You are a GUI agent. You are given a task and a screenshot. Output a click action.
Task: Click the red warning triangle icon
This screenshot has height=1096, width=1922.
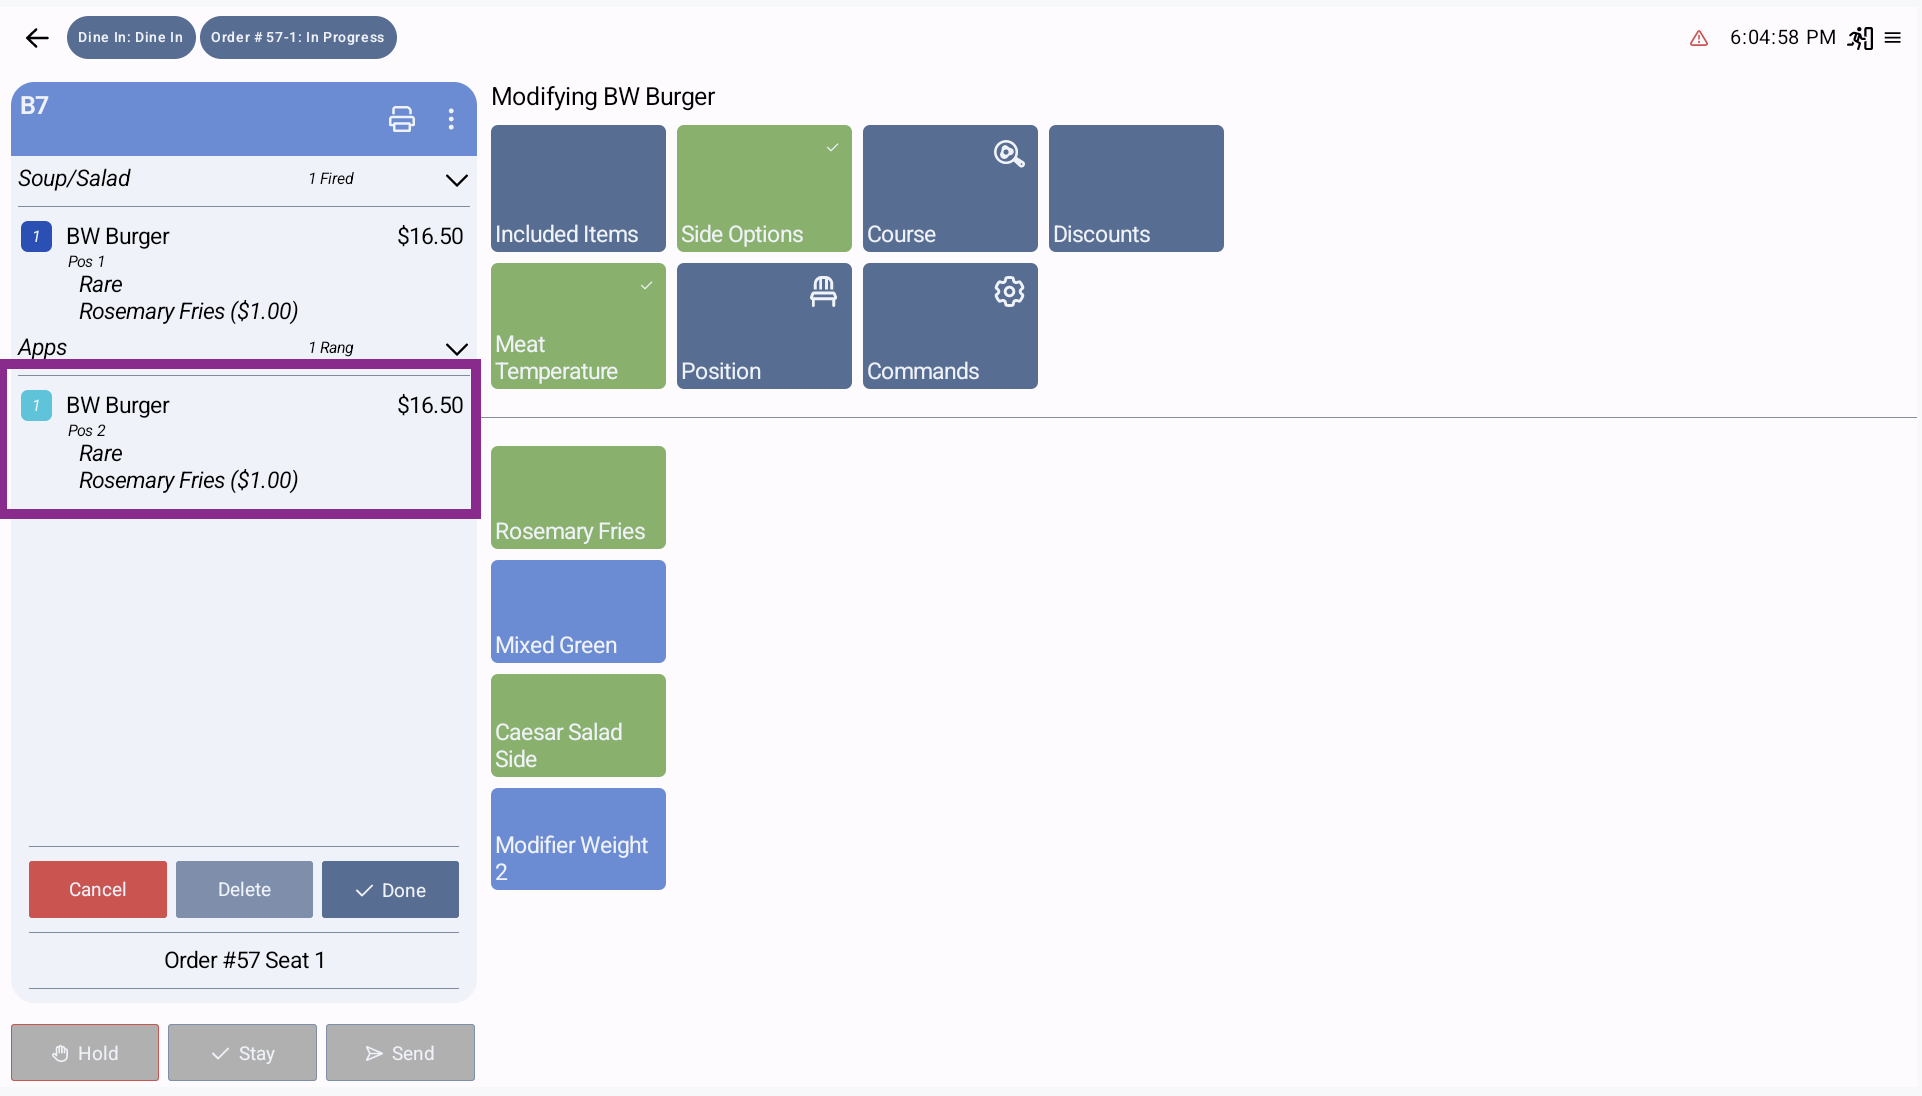1699,38
